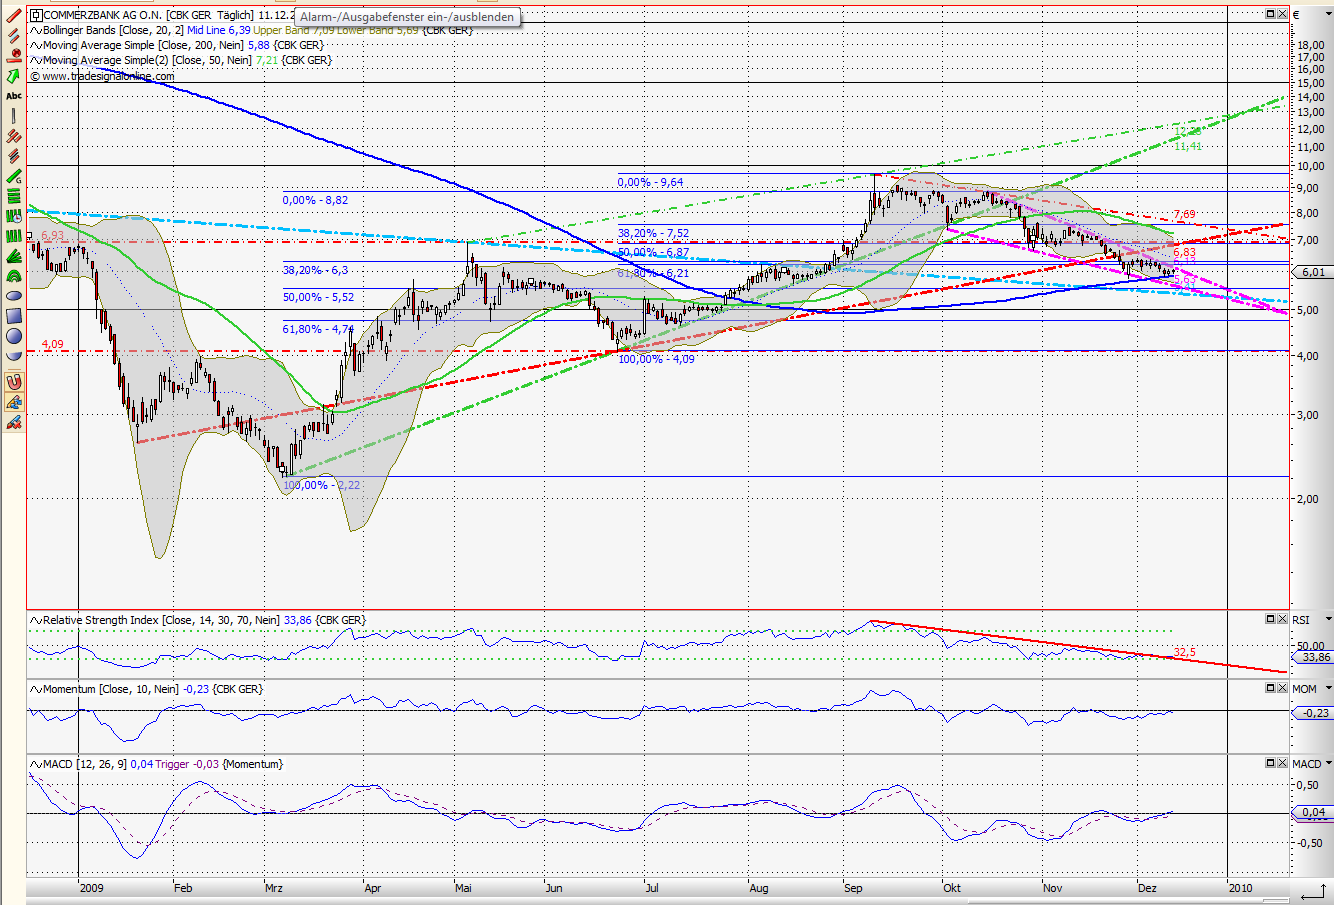Image resolution: width=1334 pixels, height=905 pixels.
Task: Select the Abc text annotation tool
Action: coord(14,95)
